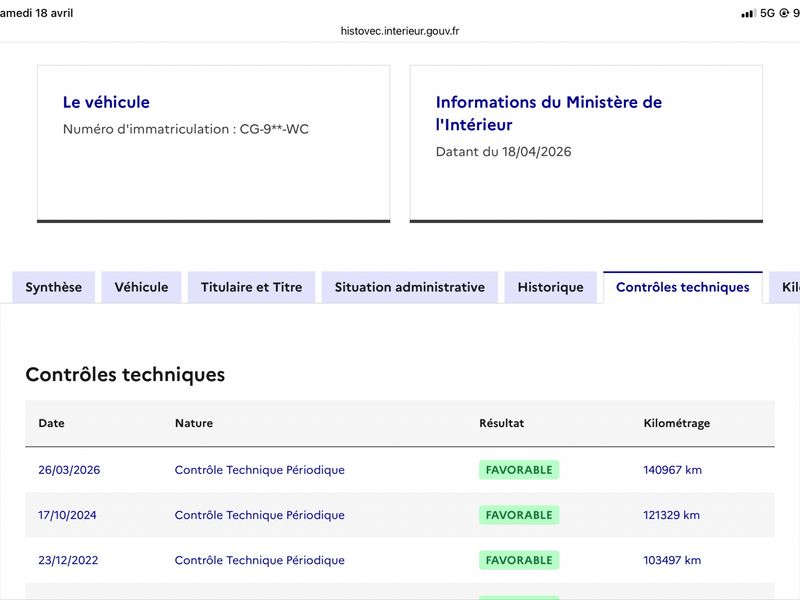This screenshot has width=800, height=600.
Task: Tap the histovec.interieur.gouv.fr address bar
Action: click(400, 31)
